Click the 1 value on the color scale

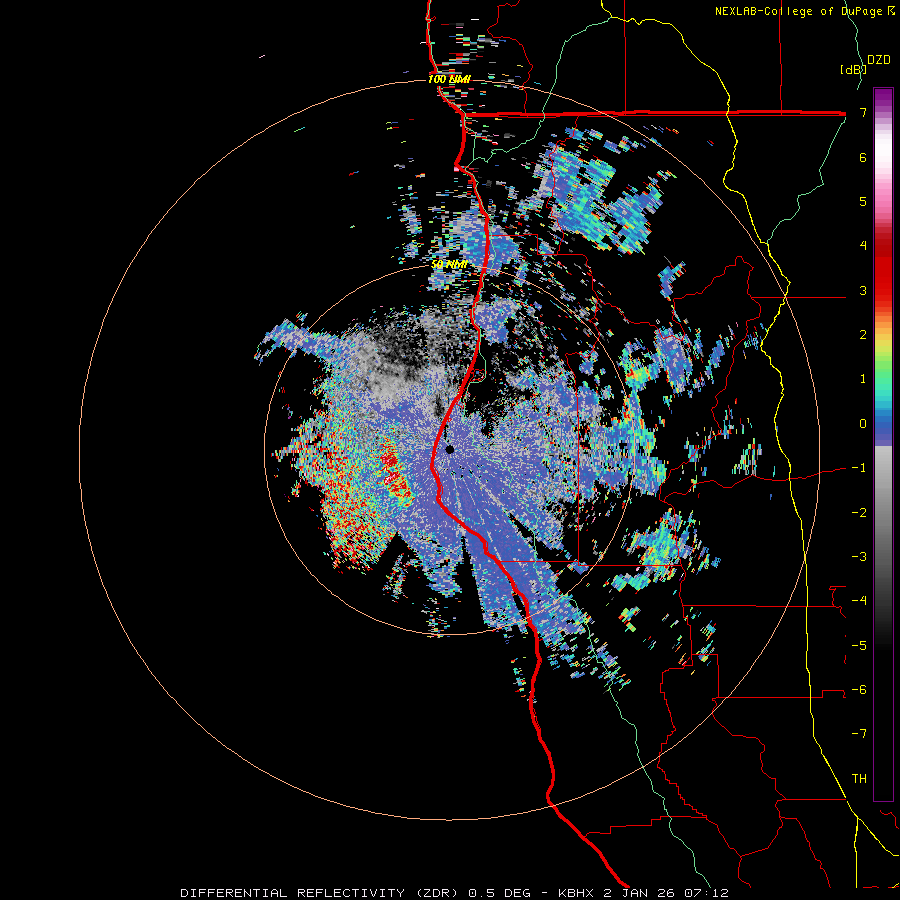(x=863, y=379)
